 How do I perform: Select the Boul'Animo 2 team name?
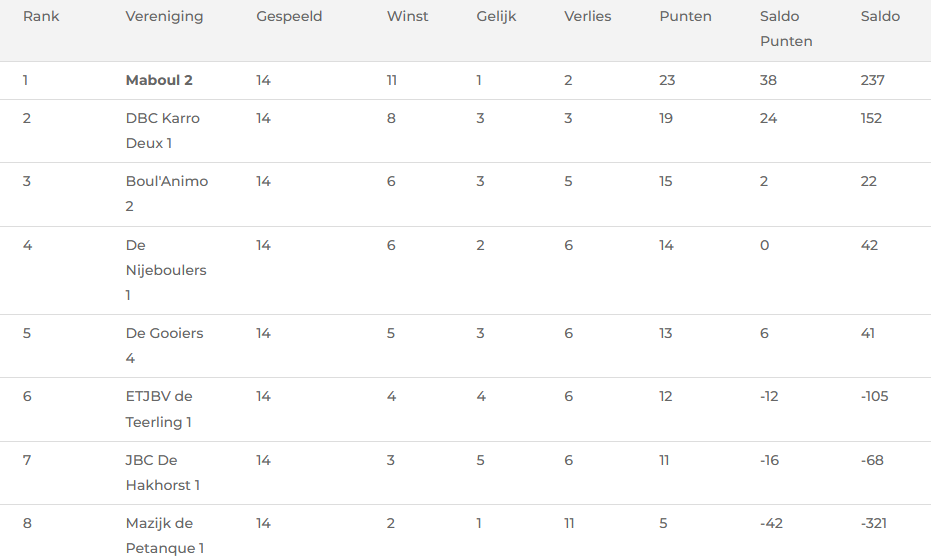tap(167, 194)
